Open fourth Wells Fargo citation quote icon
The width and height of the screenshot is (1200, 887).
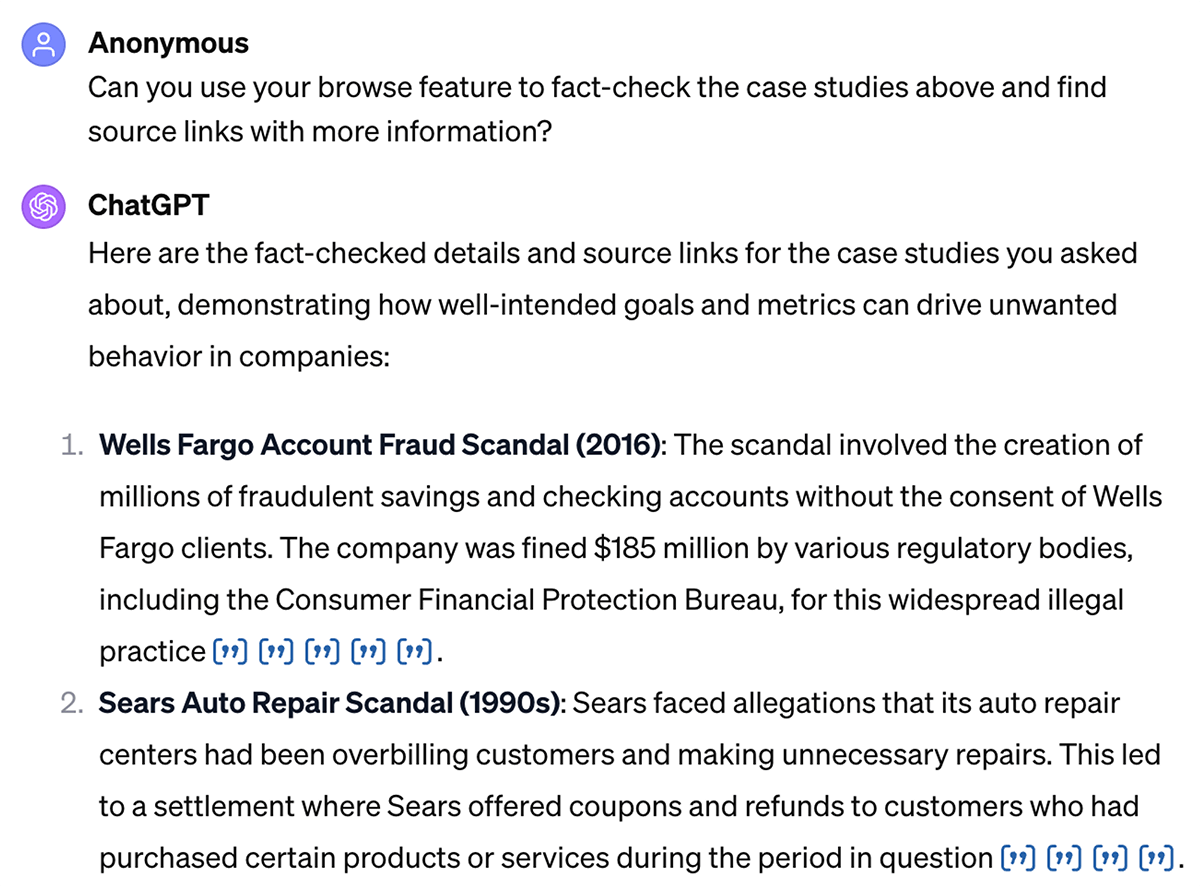tap(367, 653)
